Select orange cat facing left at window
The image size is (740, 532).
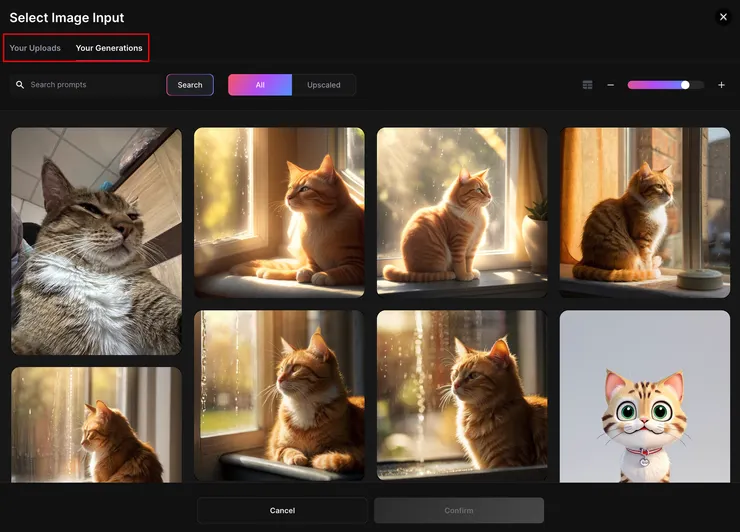tap(279, 212)
